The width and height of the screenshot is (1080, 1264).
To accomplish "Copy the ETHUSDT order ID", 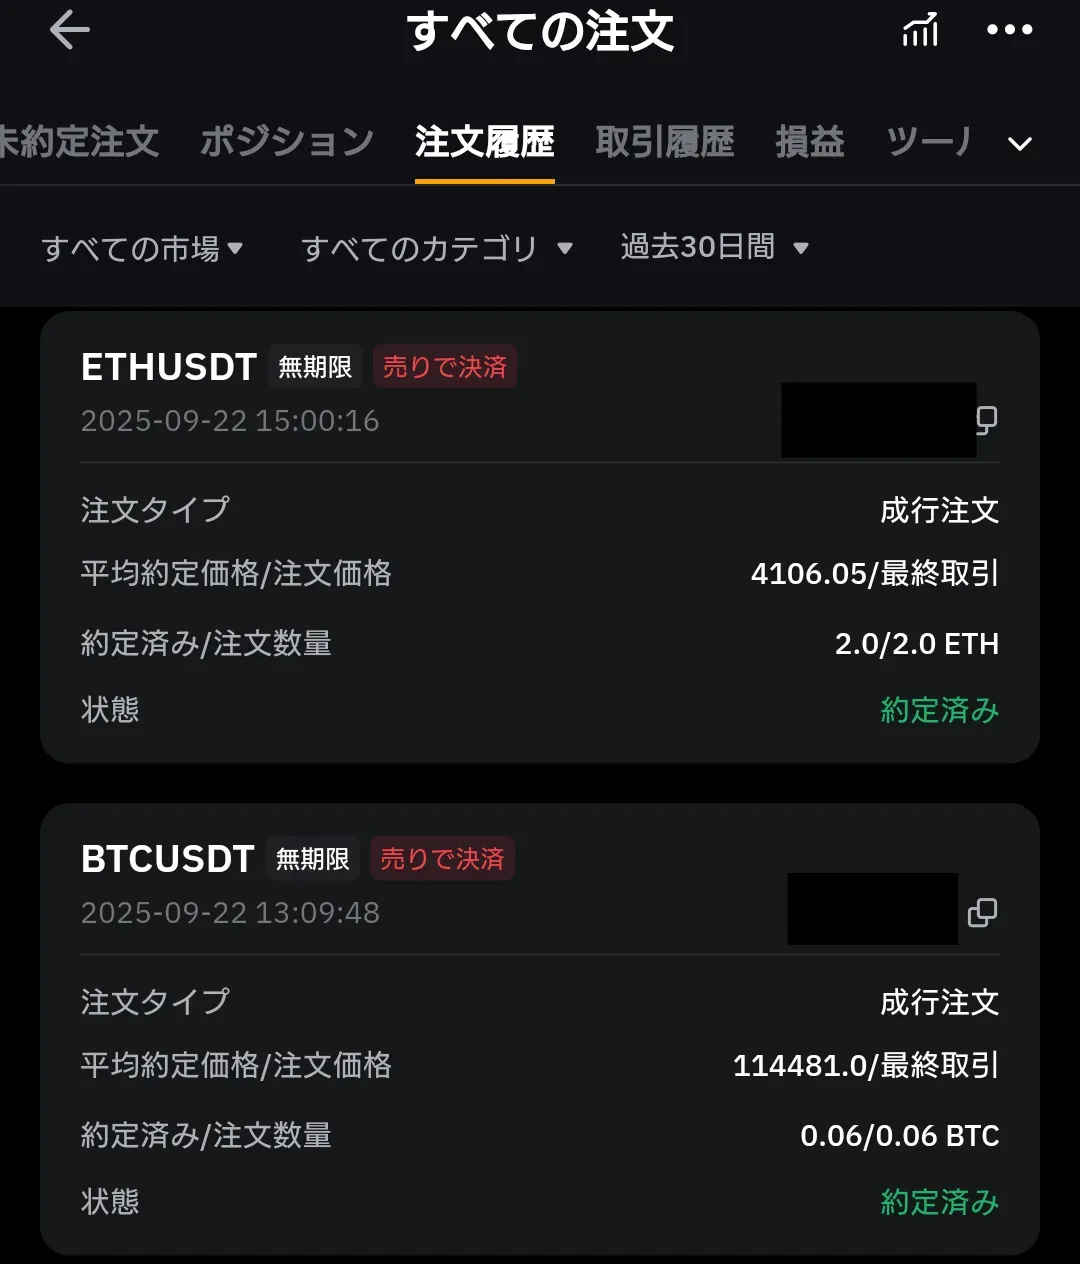I will pos(986,420).
